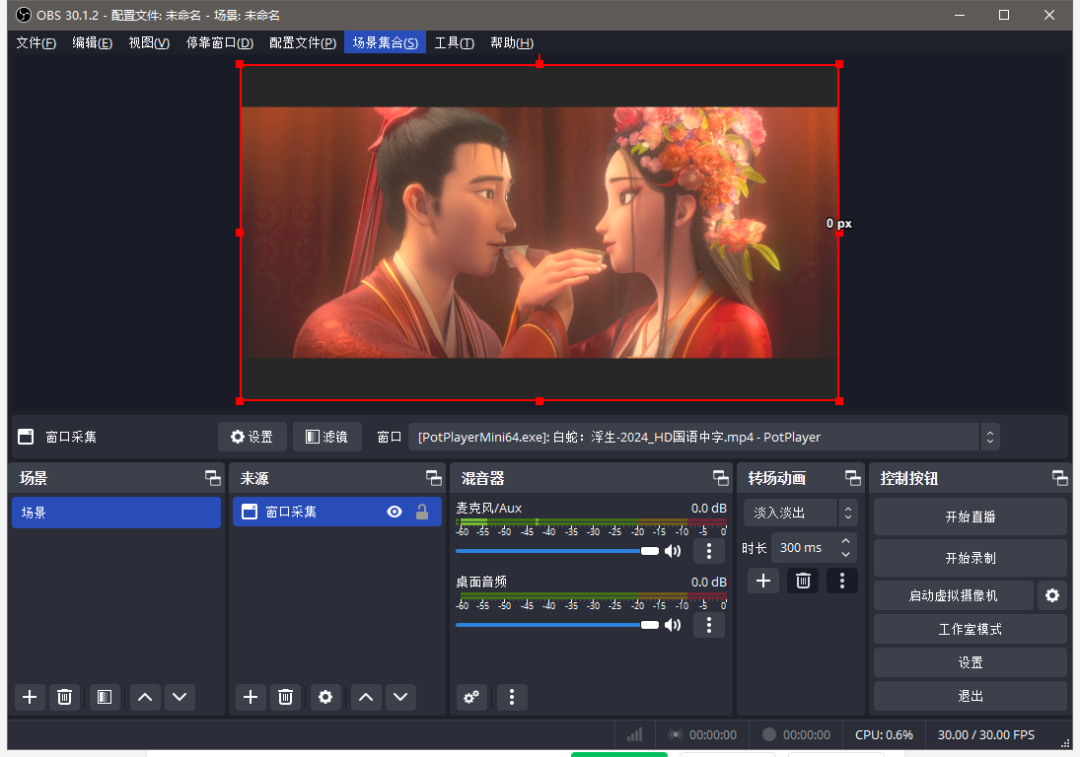Open the captured window selection dropdown
The image size is (1080, 757).
(x=990, y=436)
